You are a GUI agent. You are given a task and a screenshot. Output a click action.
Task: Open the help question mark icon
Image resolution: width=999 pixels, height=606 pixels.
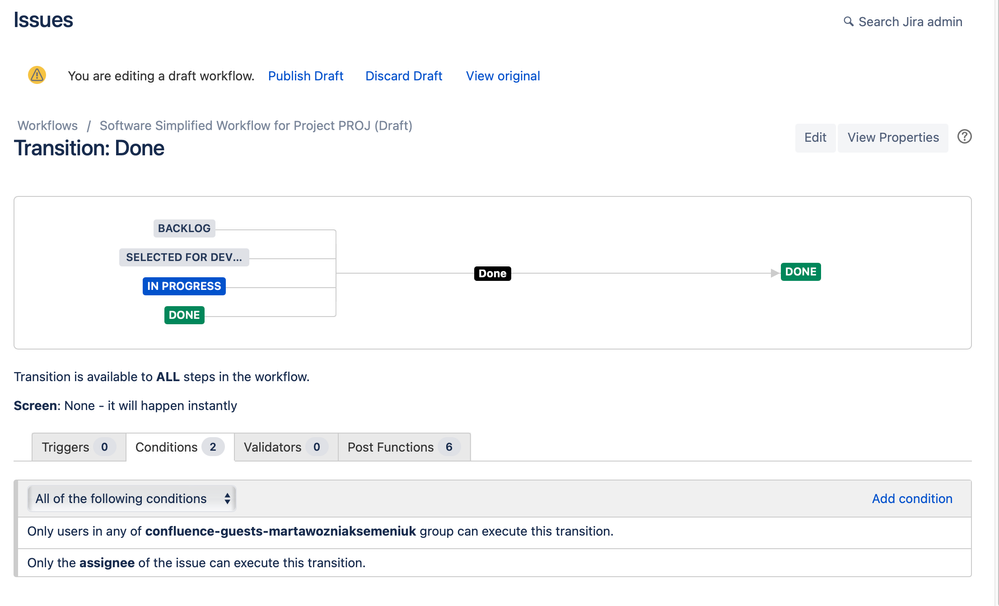pos(965,136)
